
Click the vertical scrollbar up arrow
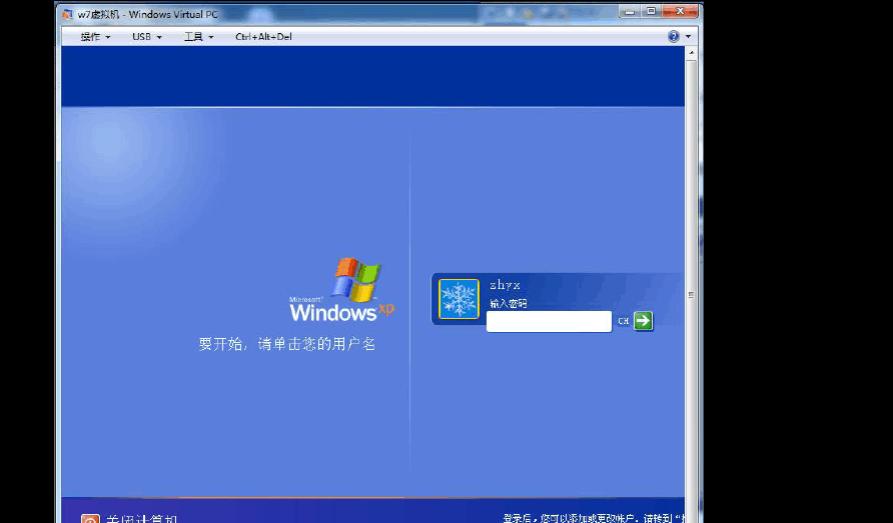(x=691, y=53)
